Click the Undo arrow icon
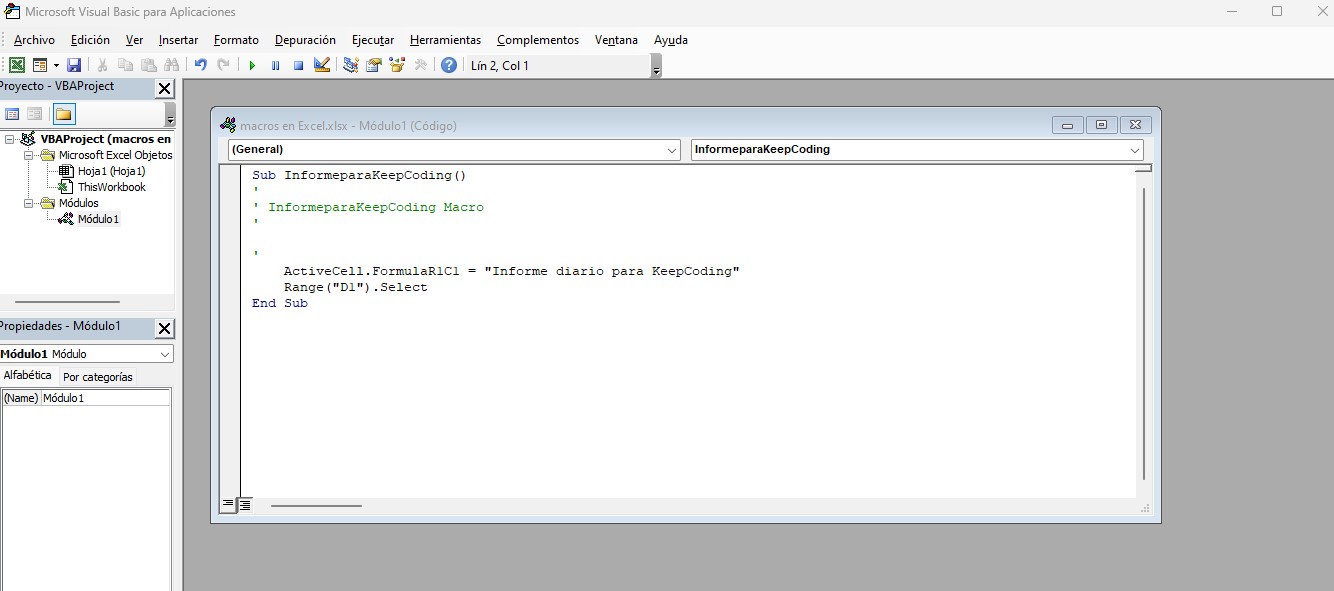 [200, 65]
